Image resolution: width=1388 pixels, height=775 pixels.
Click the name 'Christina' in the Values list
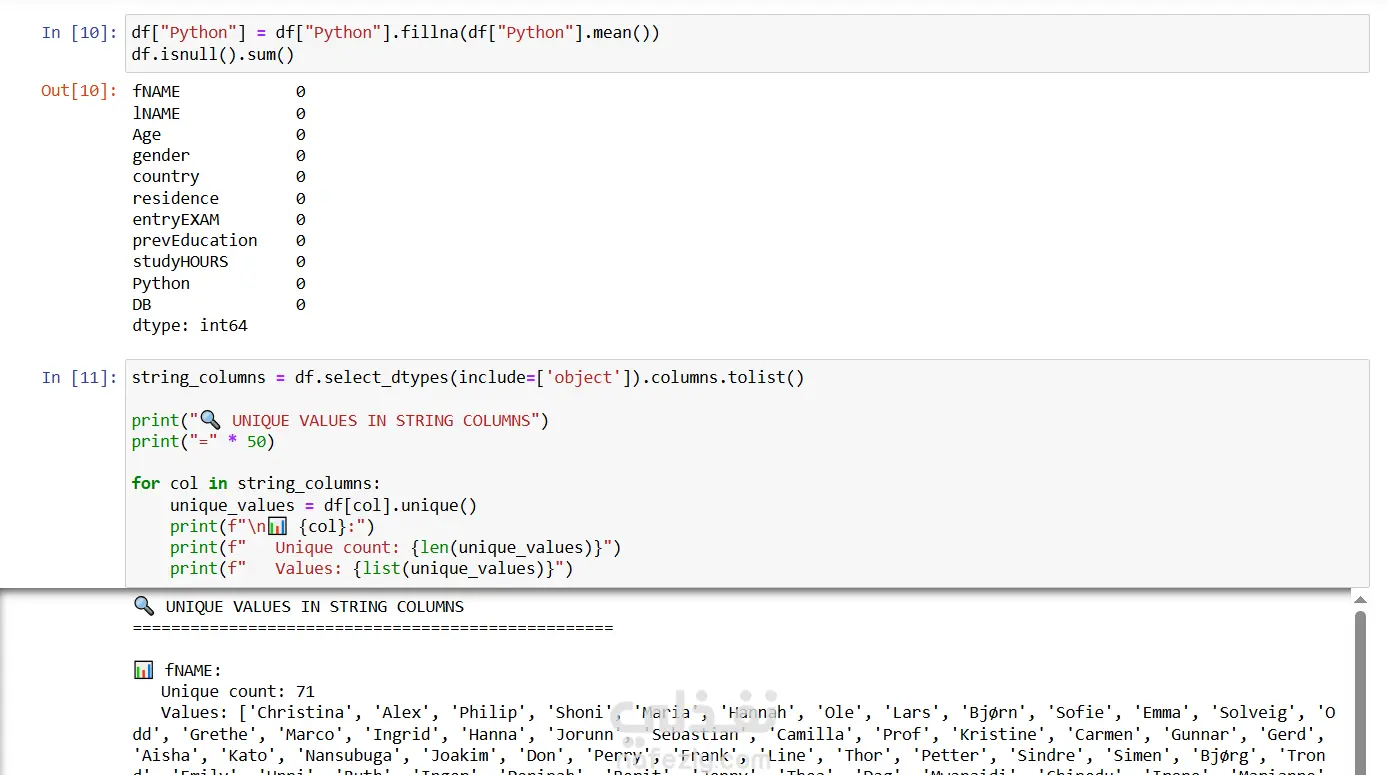coord(300,713)
